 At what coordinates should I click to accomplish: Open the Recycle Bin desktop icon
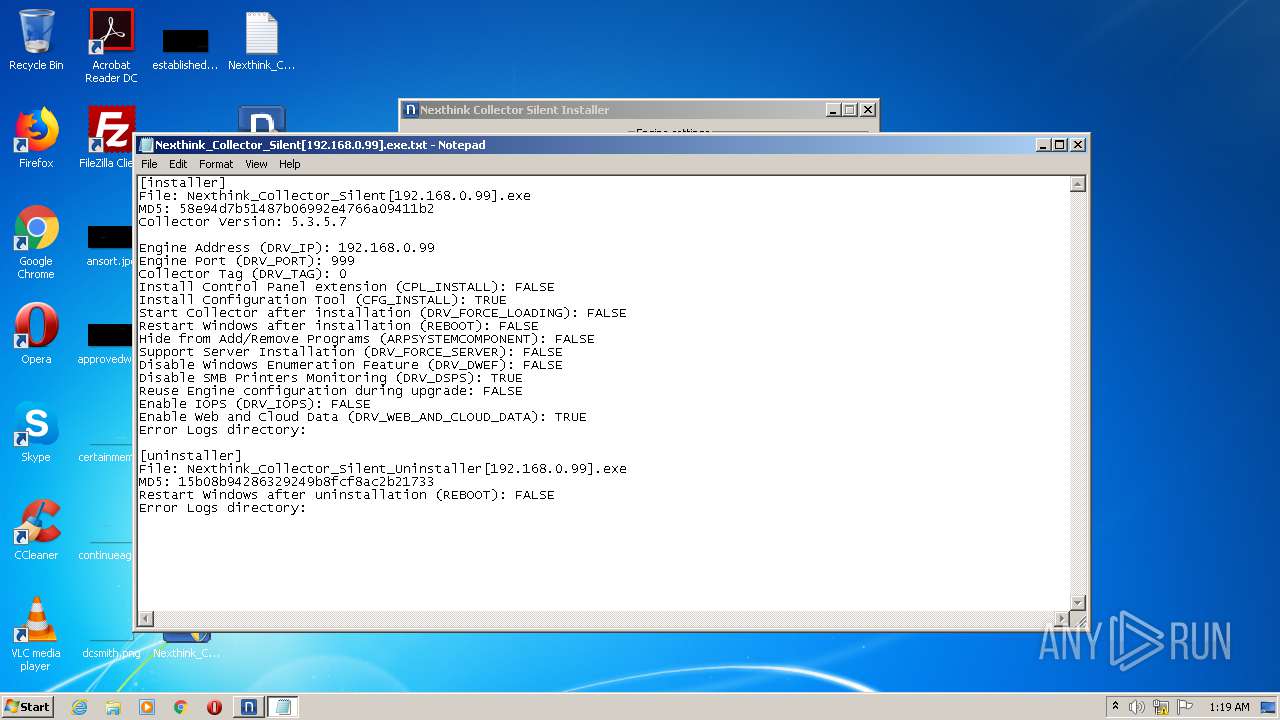pyautogui.click(x=36, y=40)
